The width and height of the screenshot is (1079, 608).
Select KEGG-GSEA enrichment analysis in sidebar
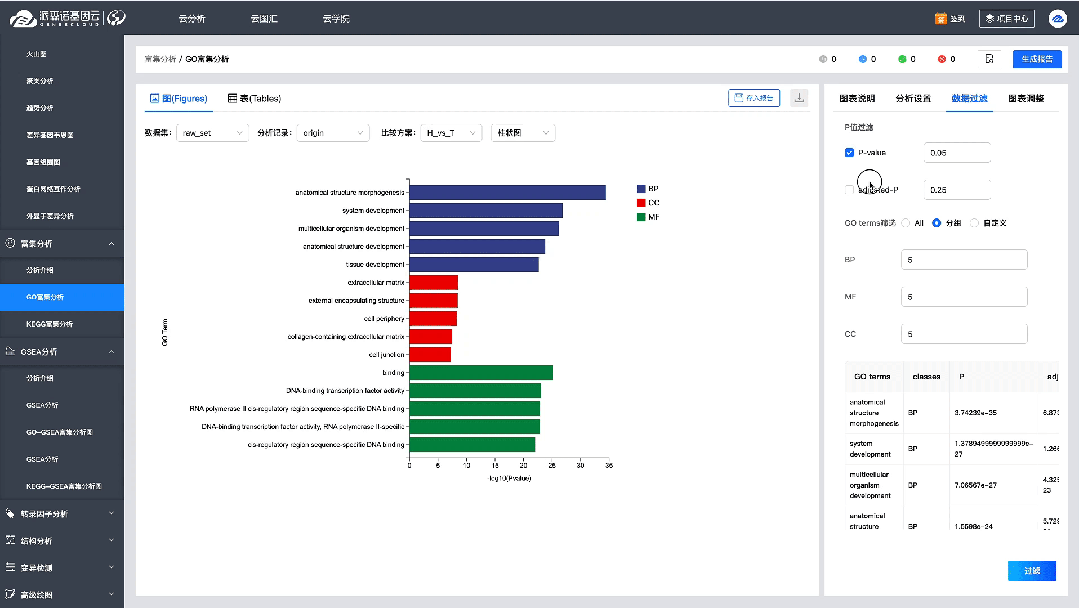62,486
